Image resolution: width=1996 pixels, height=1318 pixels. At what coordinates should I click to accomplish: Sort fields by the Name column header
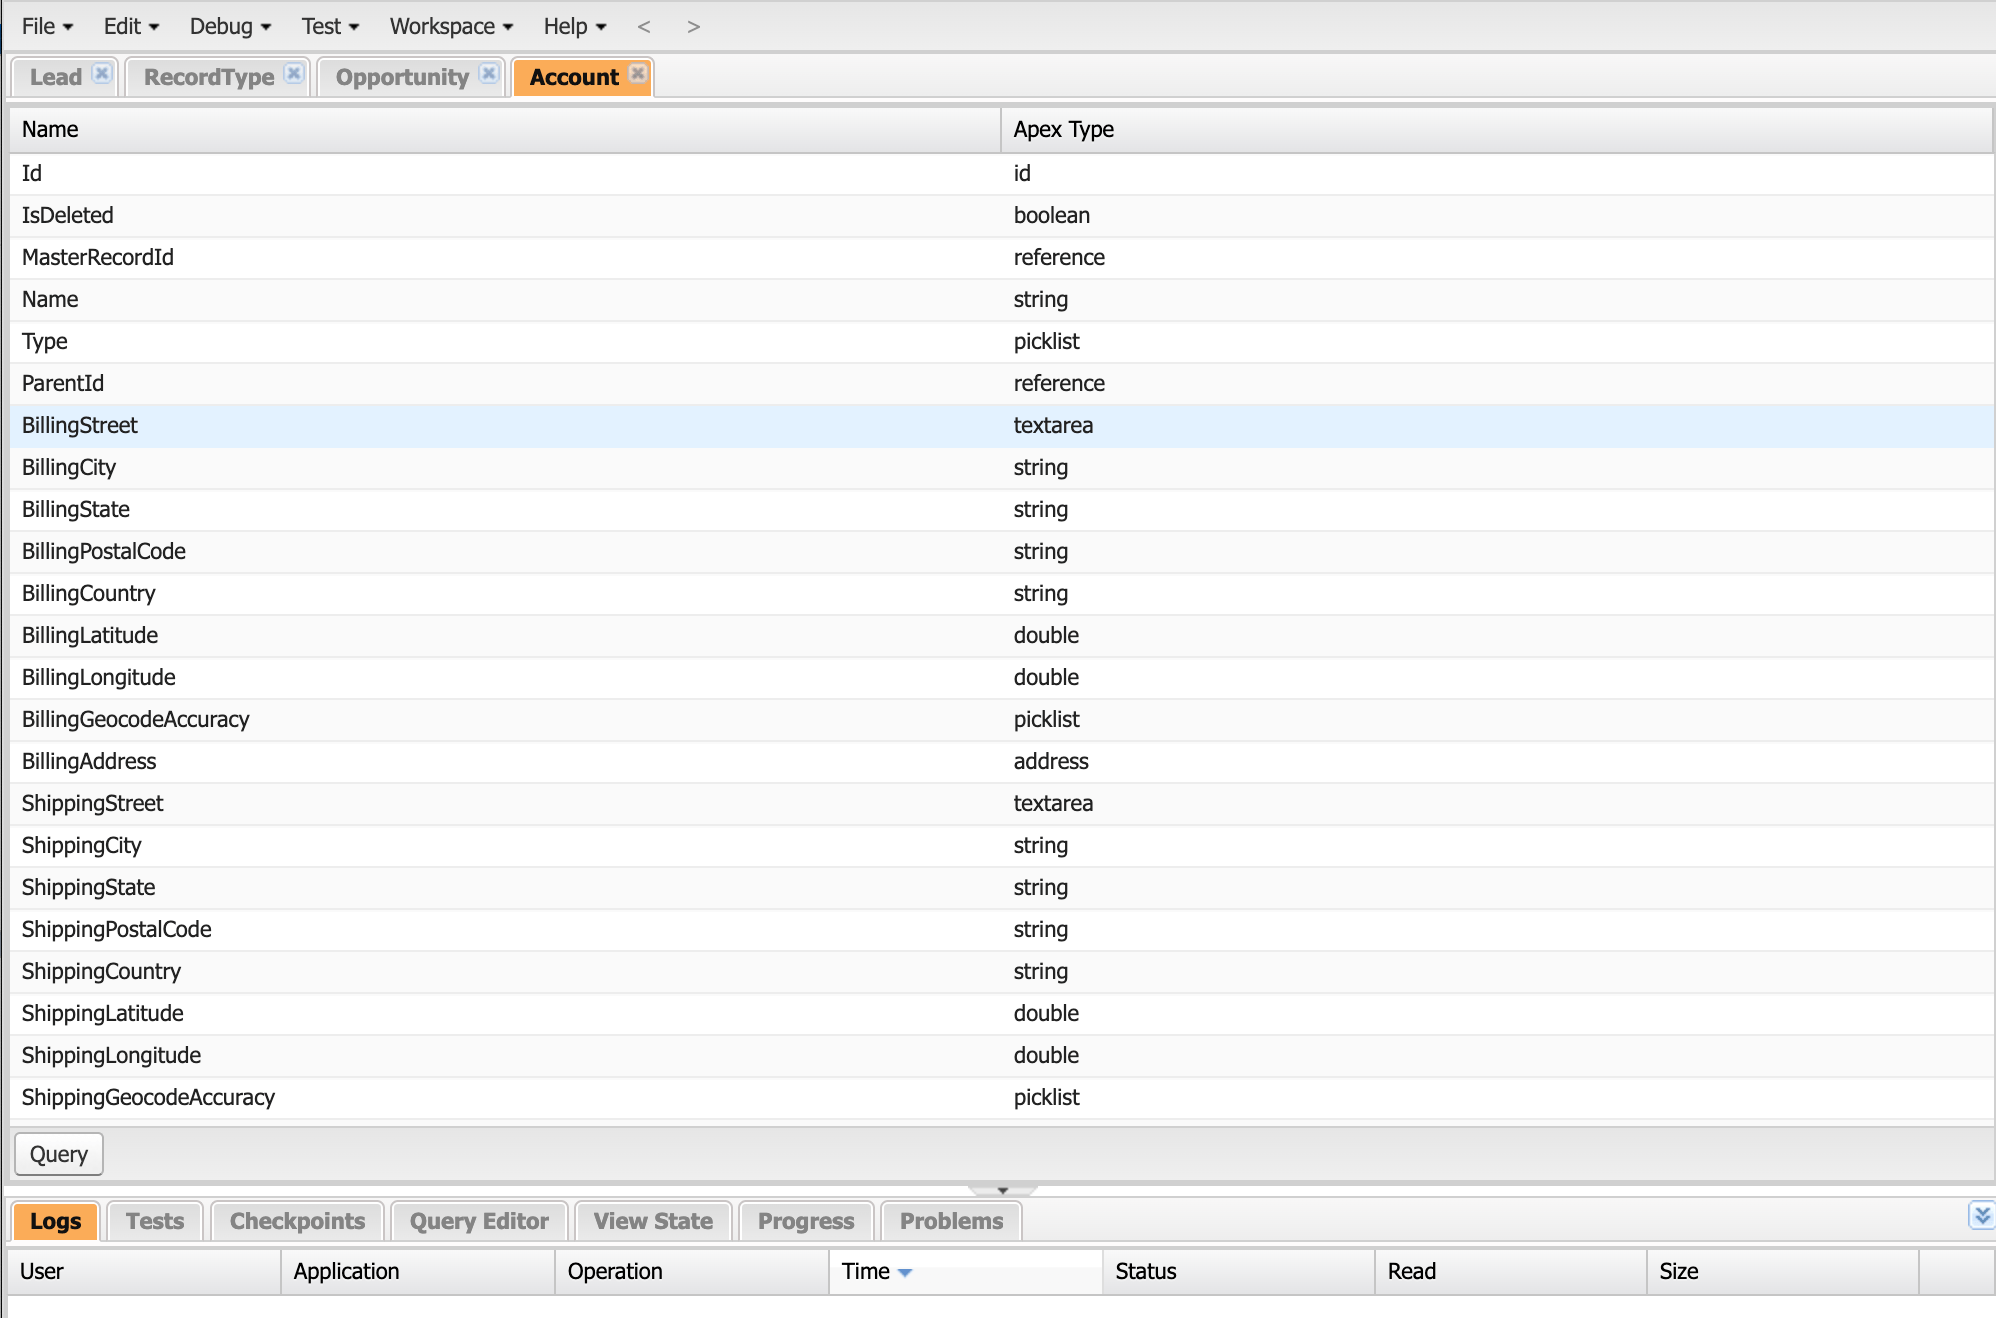[x=49, y=129]
